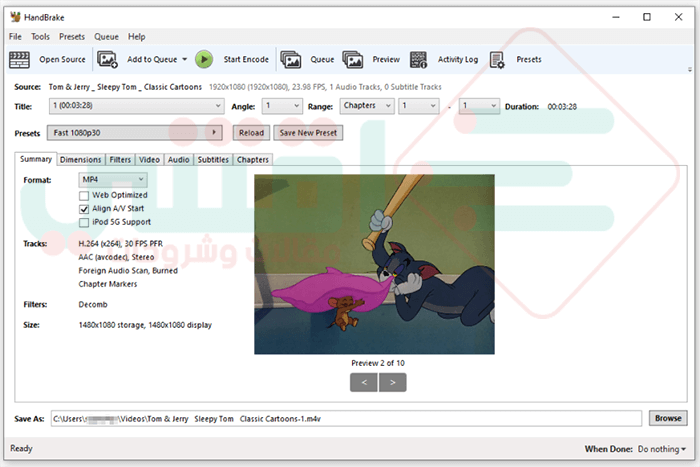Image resolution: width=700 pixels, height=467 pixels.
Task: Click the 'AAC (avcodec), Stereo' track text
Action: click(116, 257)
